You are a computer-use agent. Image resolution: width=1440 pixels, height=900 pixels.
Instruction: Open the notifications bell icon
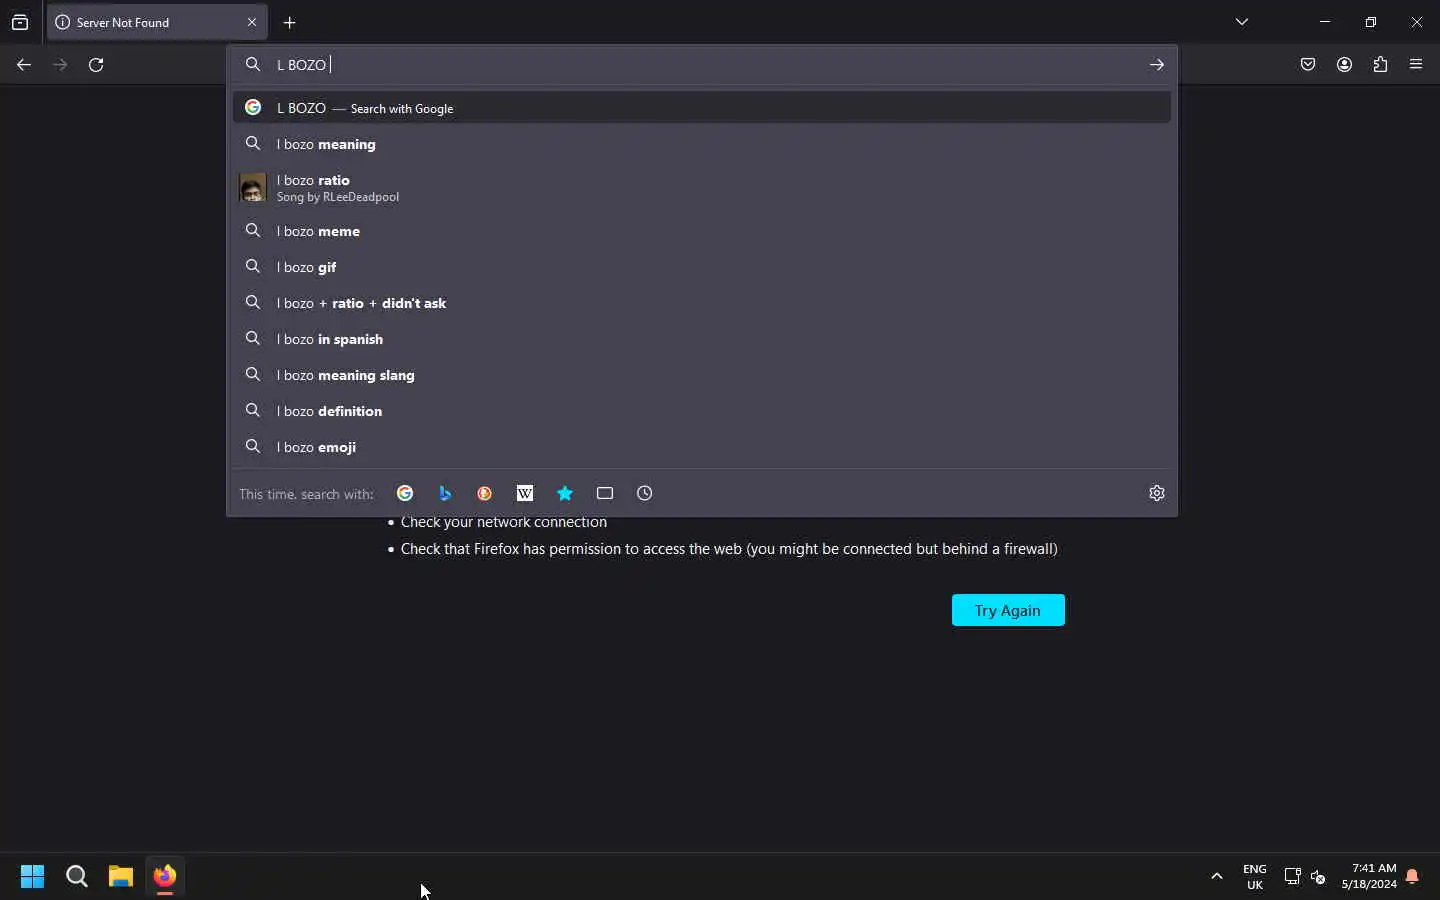click(1412, 877)
